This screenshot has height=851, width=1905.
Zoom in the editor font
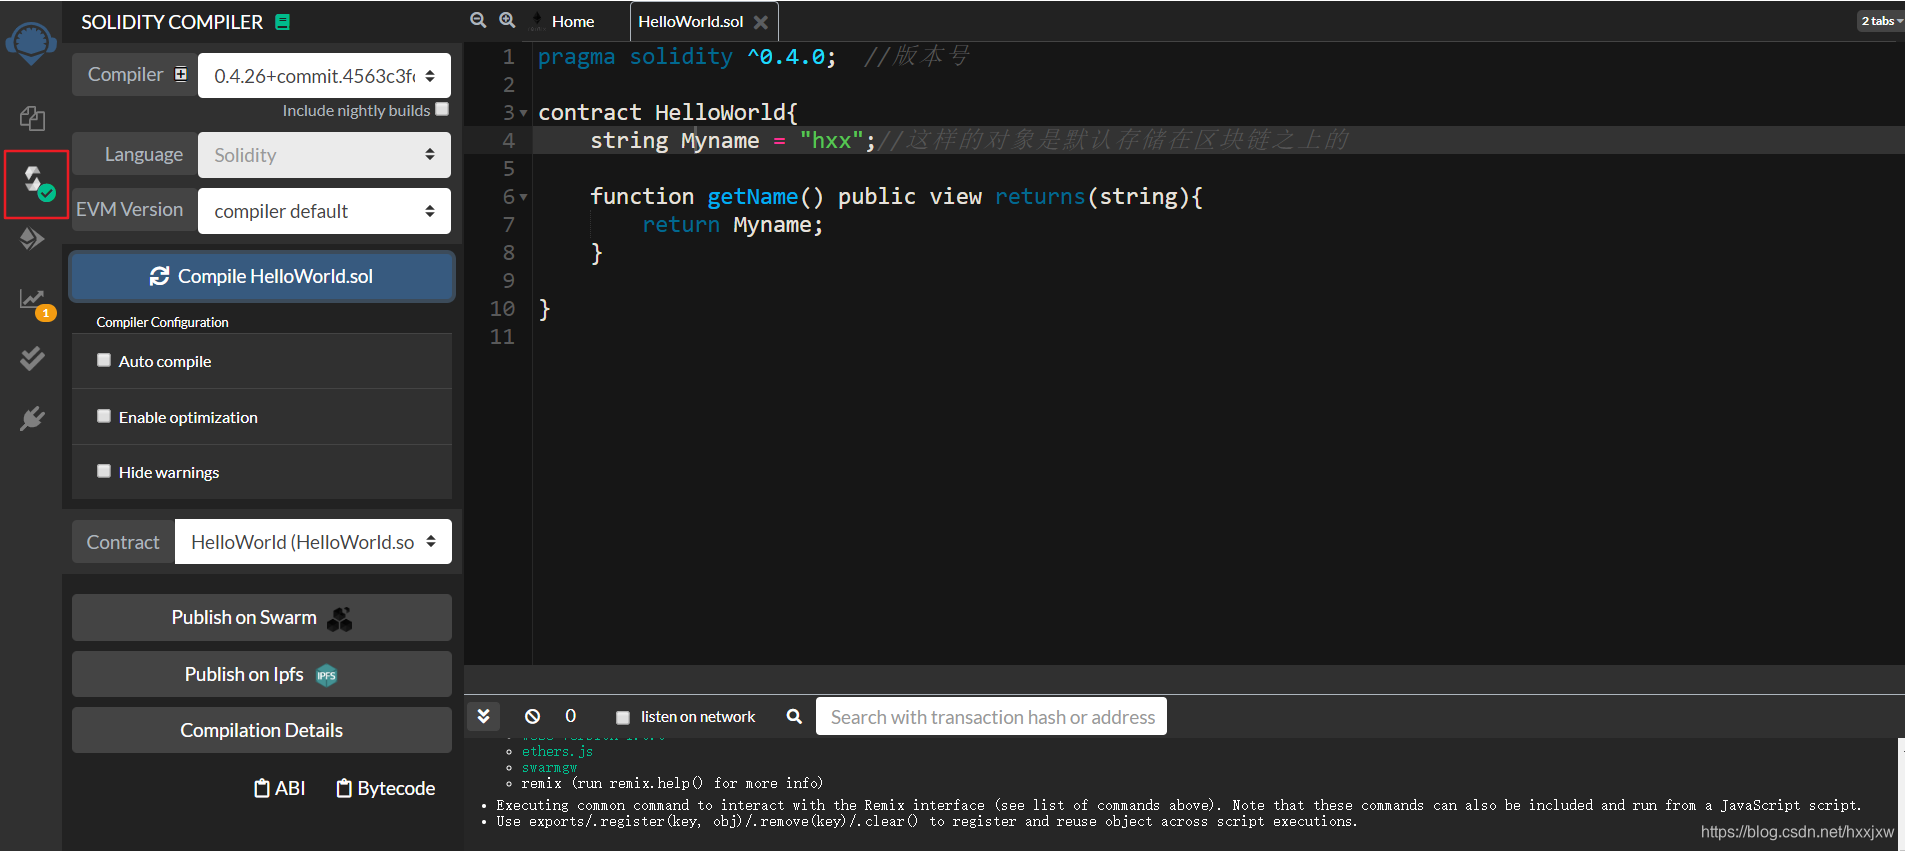507,20
